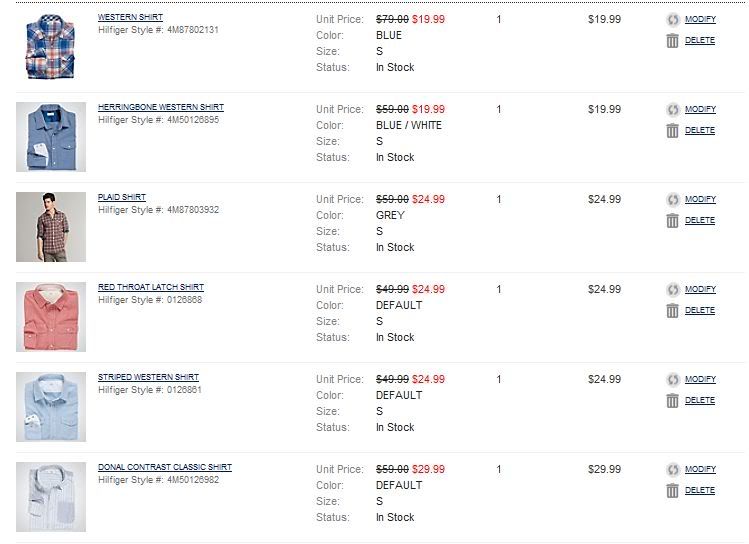The height and width of the screenshot is (544, 749).
Task: Click the Striped Western Shirt thumbnail image
Action: point(51,407)
